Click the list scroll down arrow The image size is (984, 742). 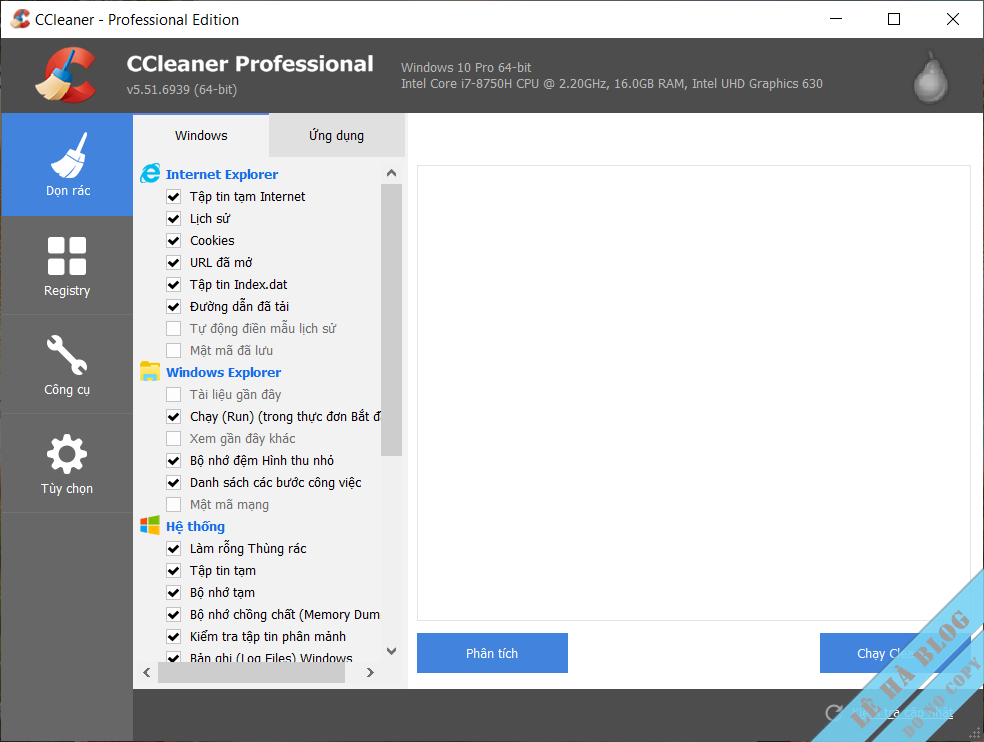392,651
